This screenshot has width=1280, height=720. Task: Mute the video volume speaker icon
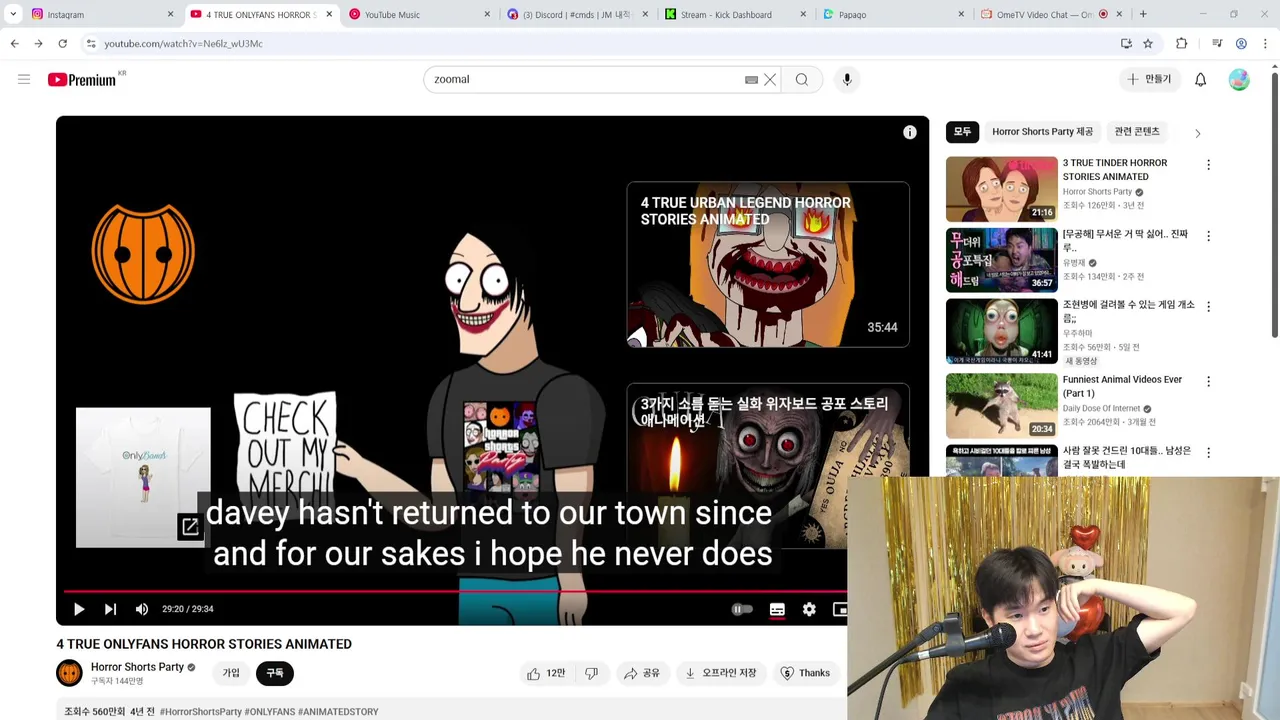[142, 609]
